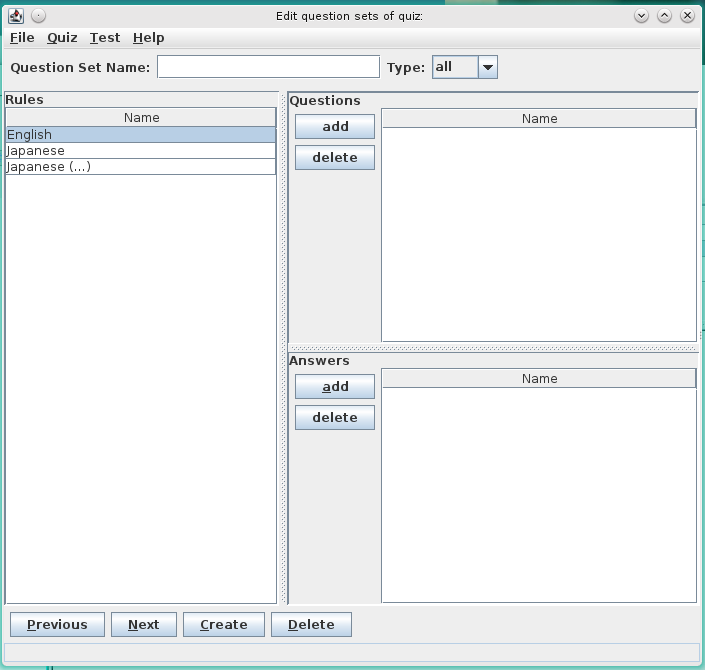Close the Edit question sets window
The width and height of the screenshot is (705, 670).
click(x=687, y=16)
